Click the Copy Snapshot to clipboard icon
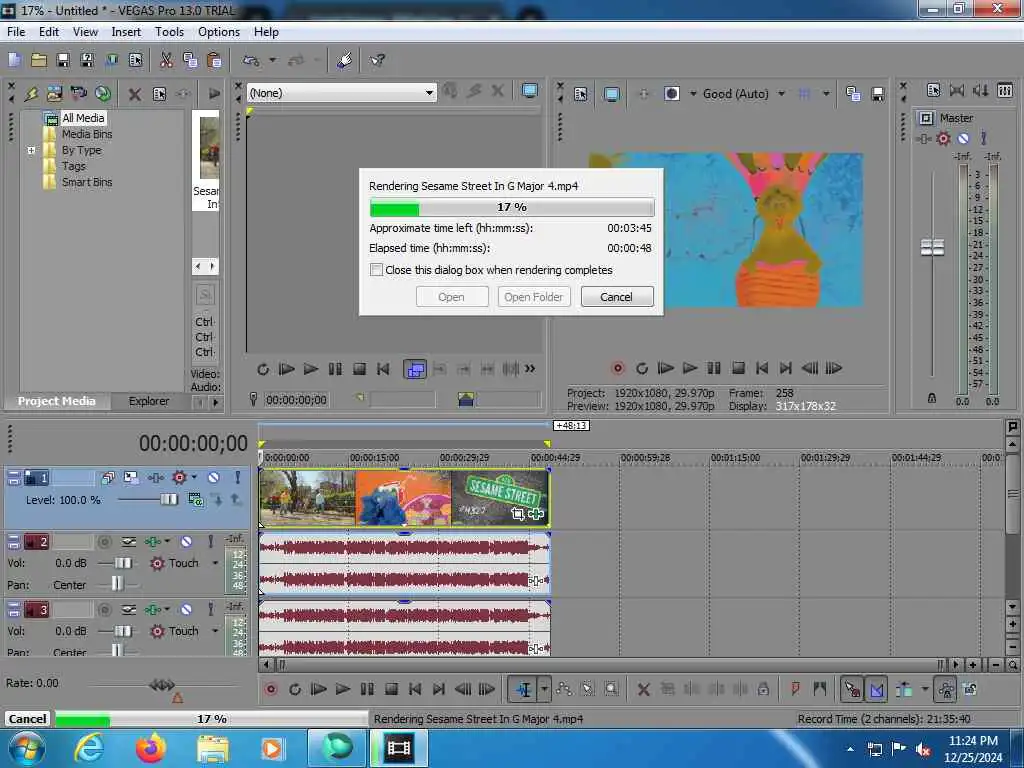The image size is (1024, 768). click(853, 94)
